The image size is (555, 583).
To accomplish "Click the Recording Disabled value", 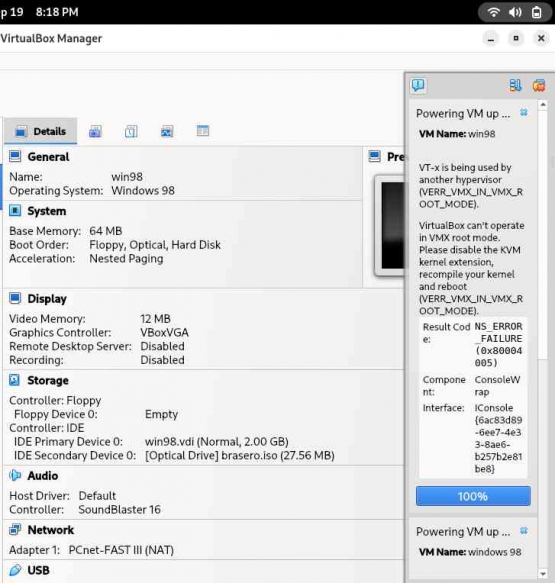I will click(162, 360).
